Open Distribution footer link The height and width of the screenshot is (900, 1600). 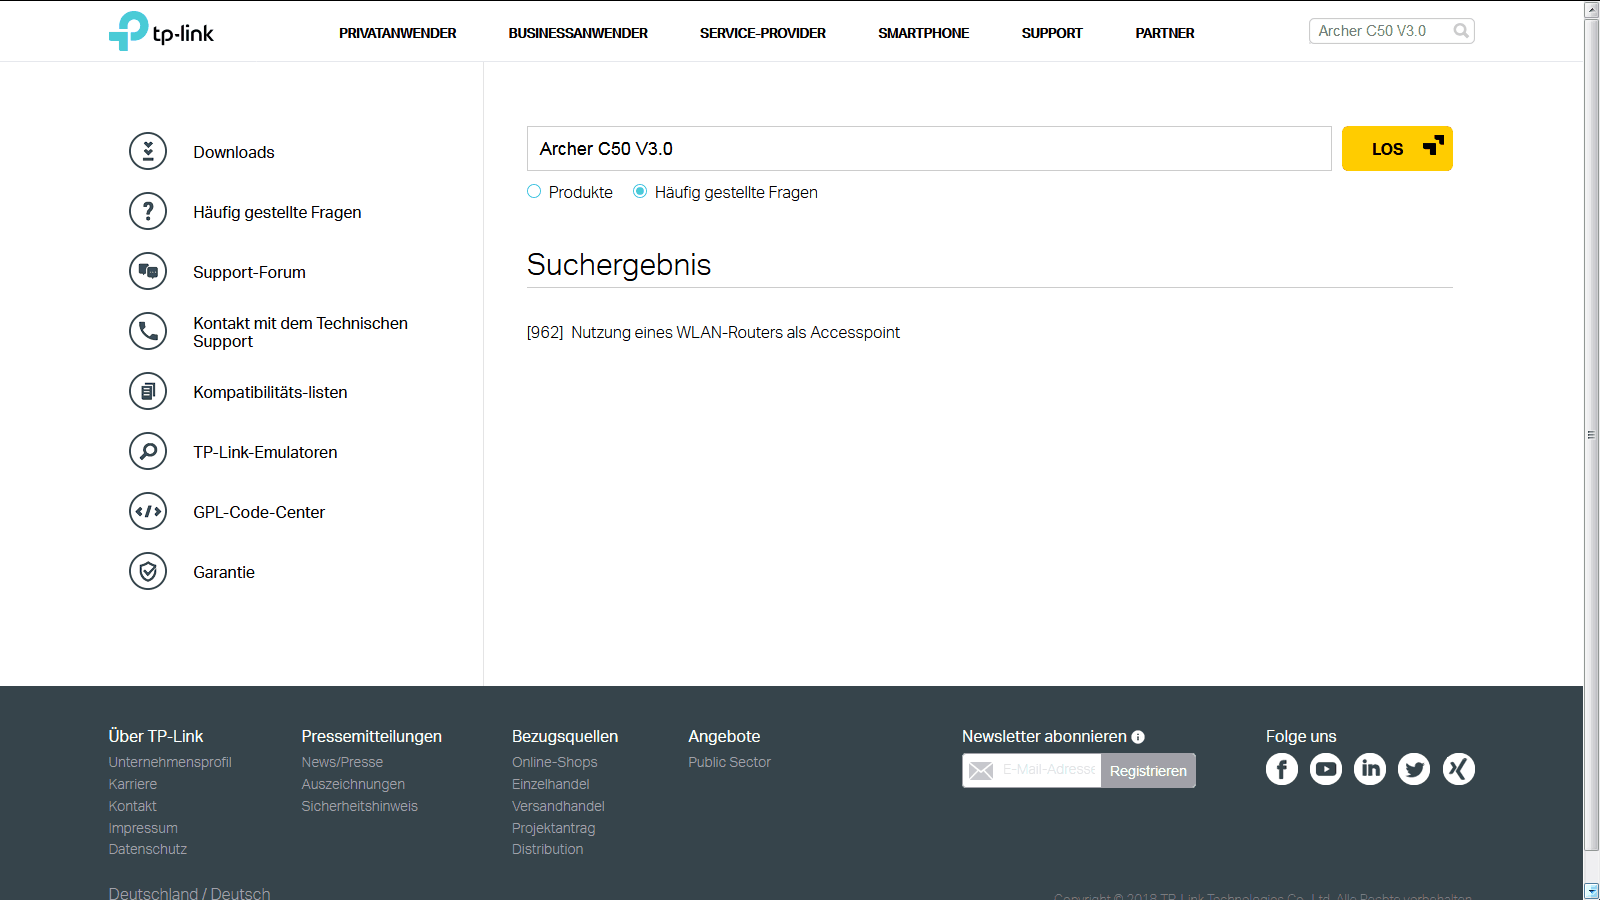548,849
